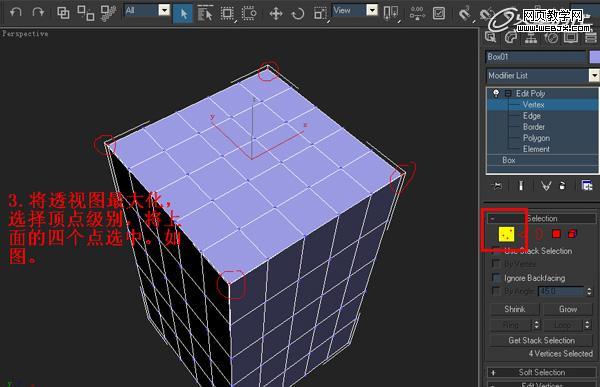Select the Border sub-object level in stack
Viewport: 600px width, 387px height.
[x=534, y=127]
